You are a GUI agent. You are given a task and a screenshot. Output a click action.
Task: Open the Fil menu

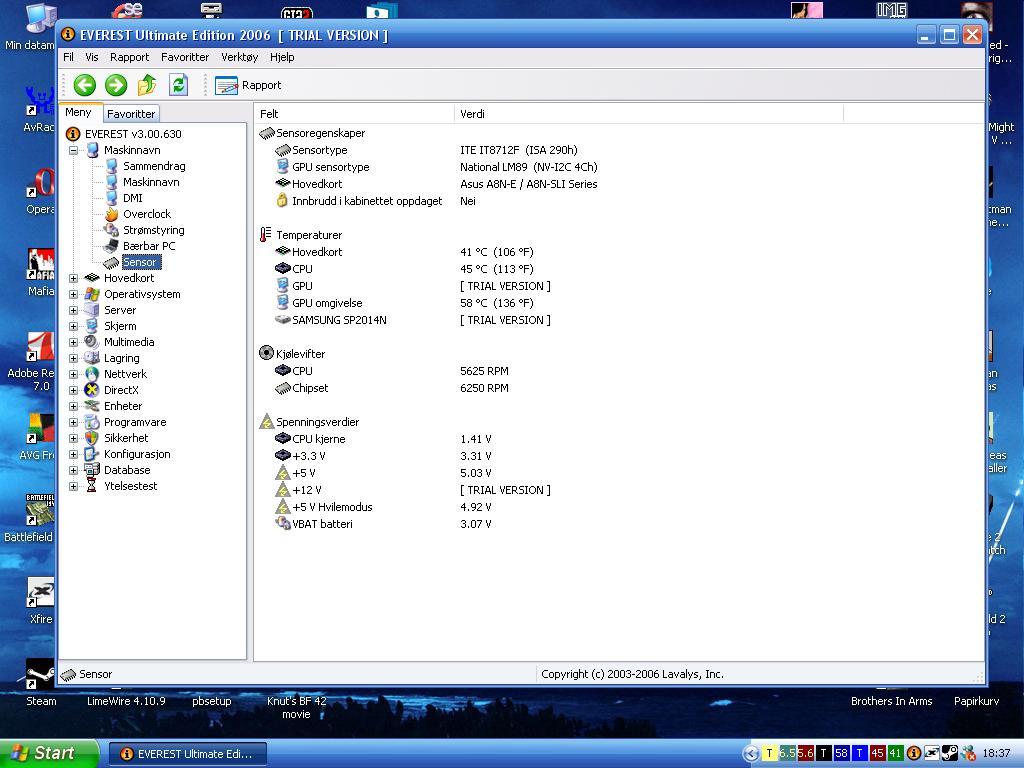click(x=68, y=57)
